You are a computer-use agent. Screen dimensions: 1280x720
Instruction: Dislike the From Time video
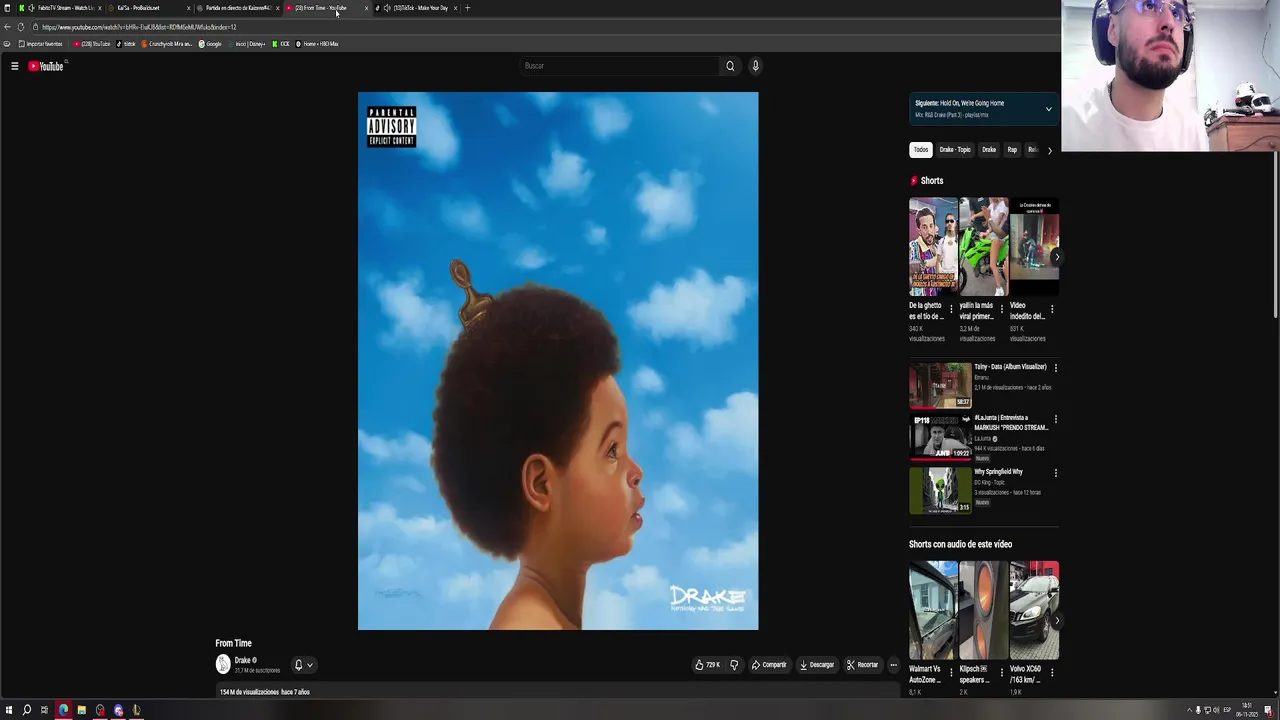(734, 665)
